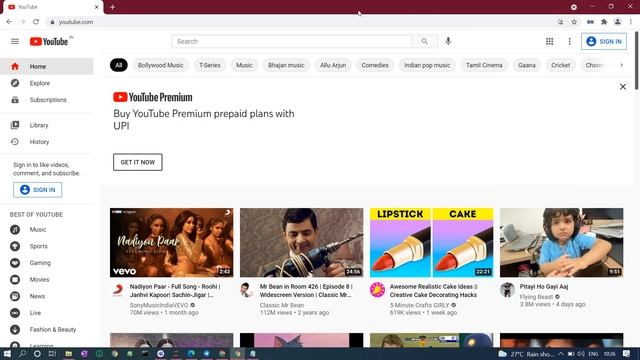Select the Bhajan music chip
The width and height of the screenshot is (640, 360).
pyautogui.click(x=286, y=65)
